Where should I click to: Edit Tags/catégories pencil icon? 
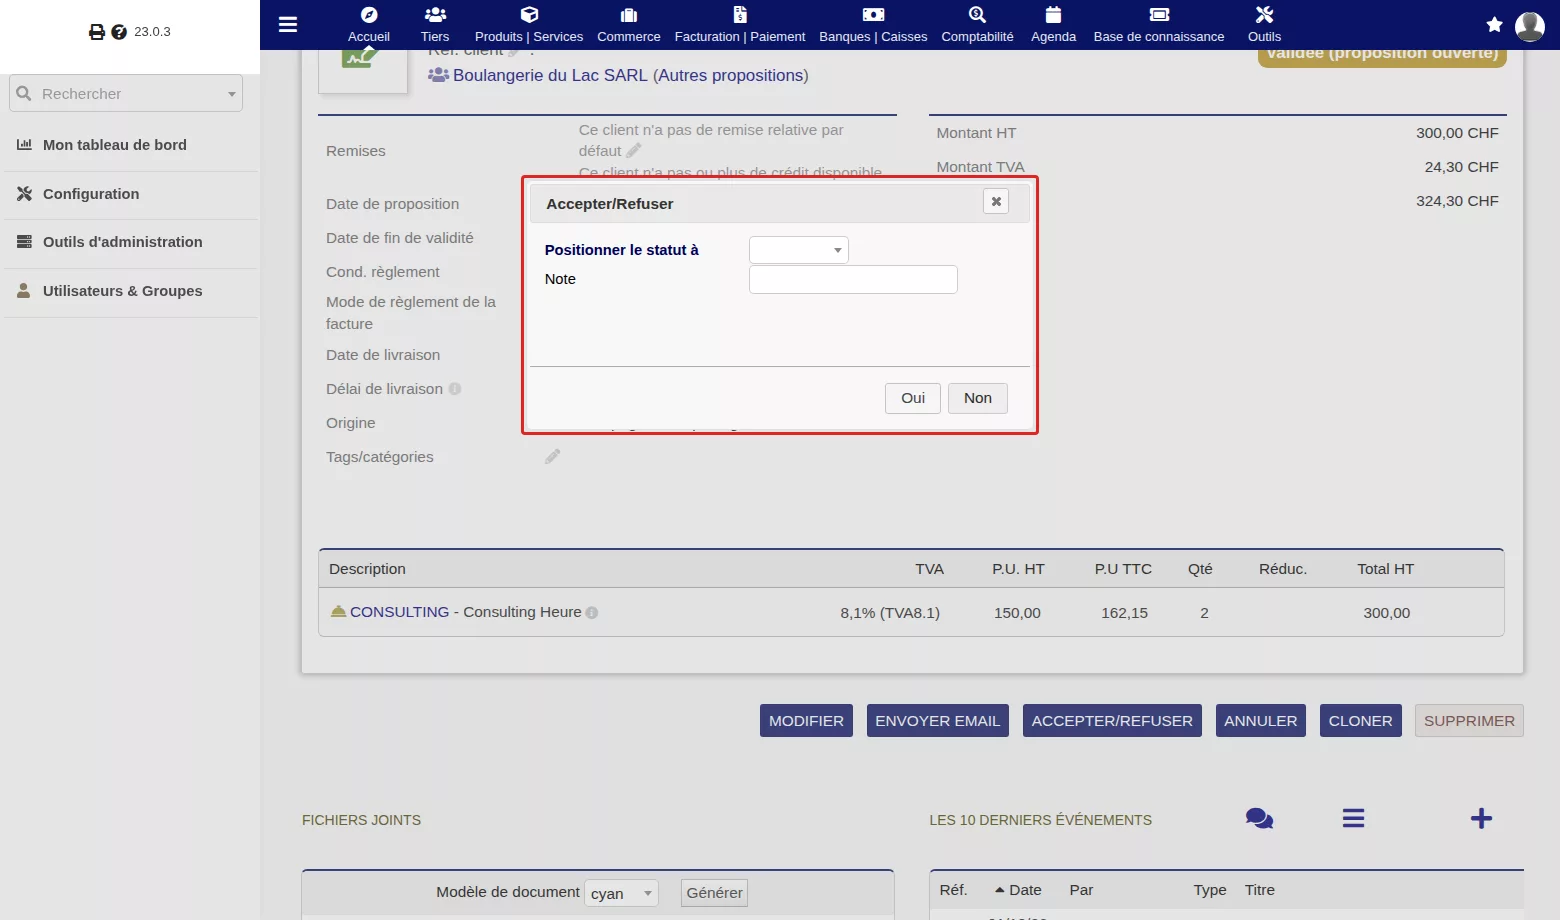point(553,456)
